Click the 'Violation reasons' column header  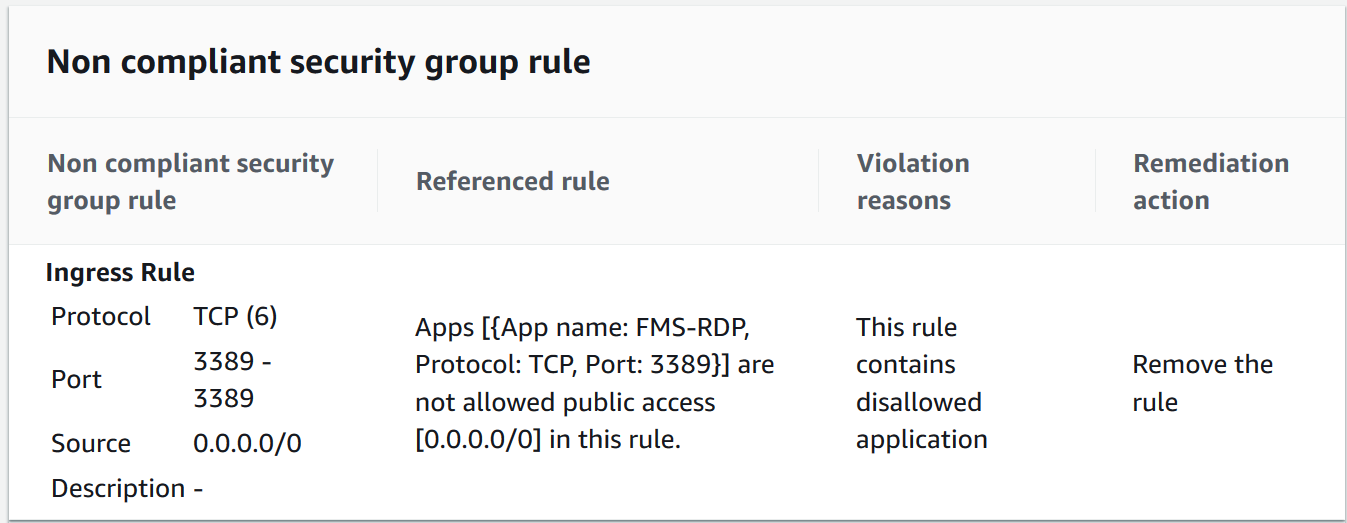pyautogui.click(x=913, y=182)
